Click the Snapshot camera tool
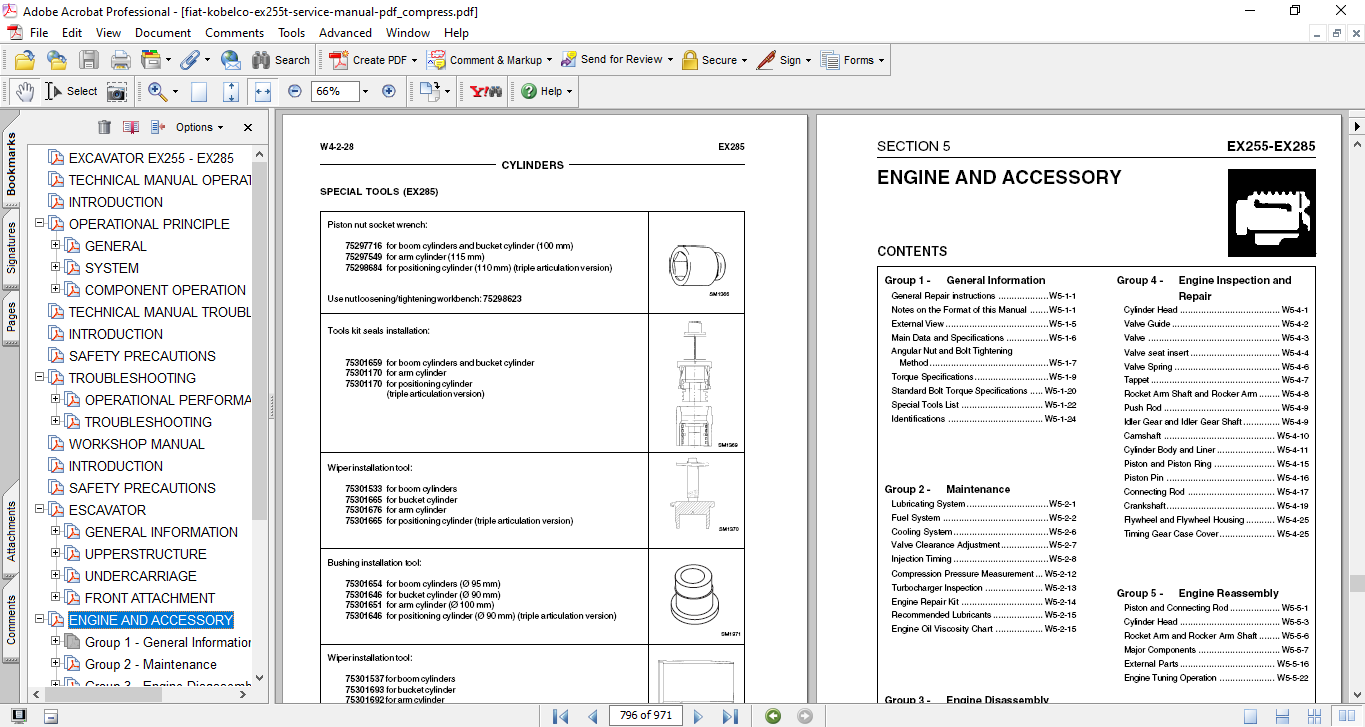This screenshot has width=1365, height=727. (117, 91)
